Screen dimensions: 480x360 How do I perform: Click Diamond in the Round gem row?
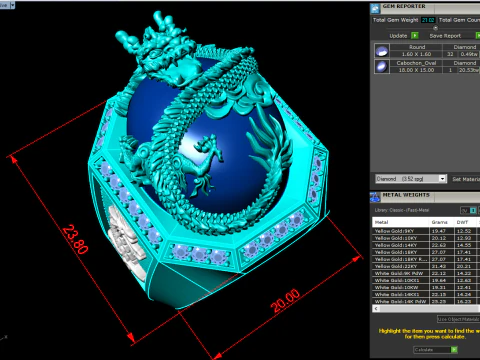465,47
